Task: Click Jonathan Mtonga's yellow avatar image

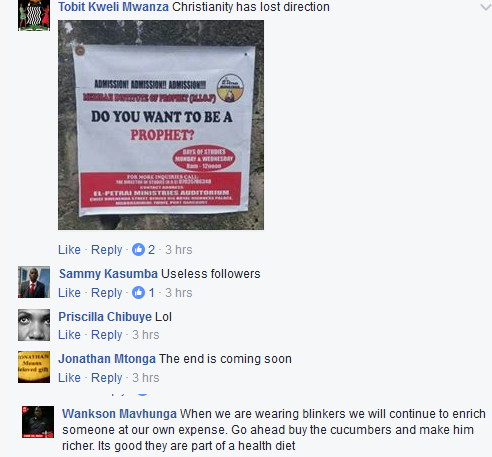Action: 34,367
